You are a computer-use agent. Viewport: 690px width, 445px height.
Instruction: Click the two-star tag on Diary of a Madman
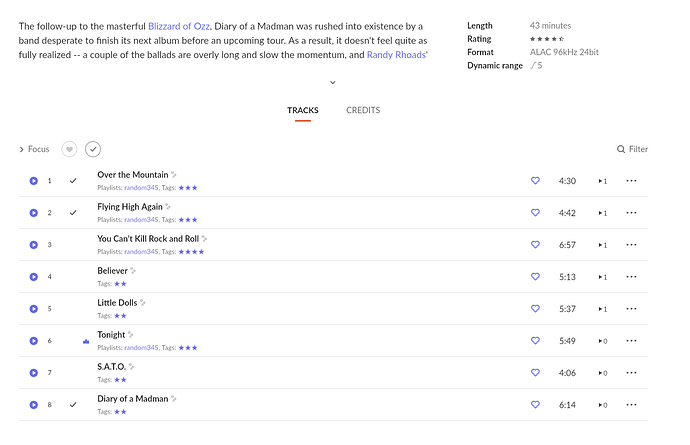[x=120, y=412]
